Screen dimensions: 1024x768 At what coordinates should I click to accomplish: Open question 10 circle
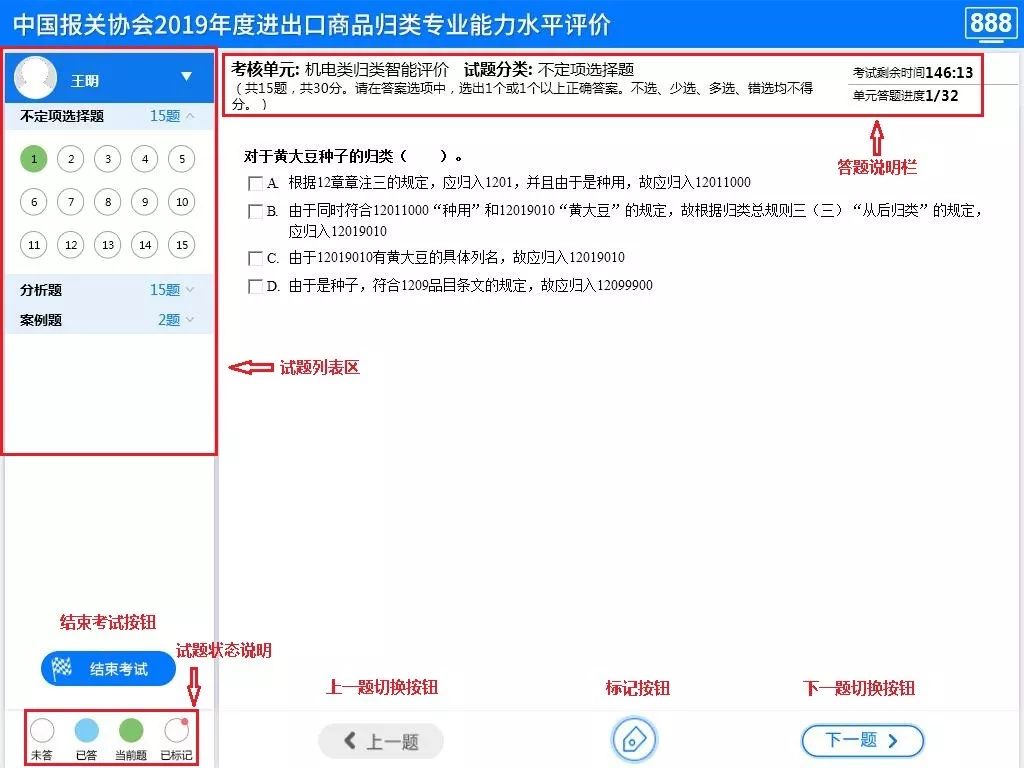coord(182,202)
